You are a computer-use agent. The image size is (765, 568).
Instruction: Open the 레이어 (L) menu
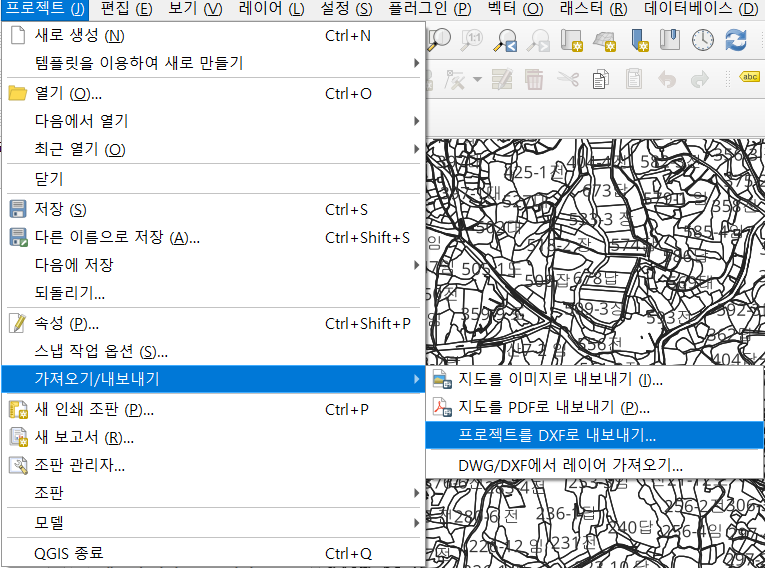(271, 9)
